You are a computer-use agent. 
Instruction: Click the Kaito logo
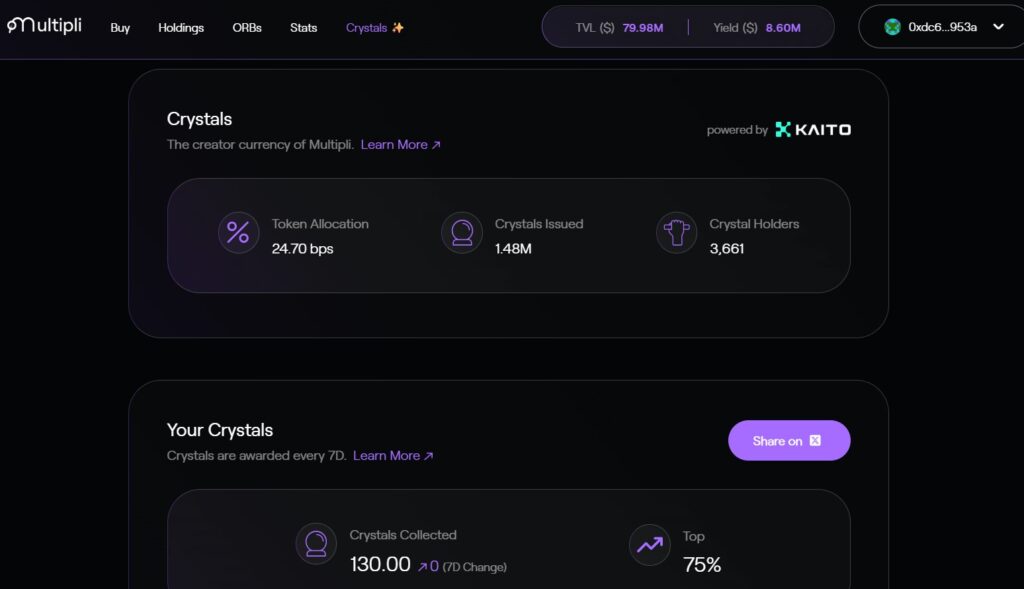[813, 129]
